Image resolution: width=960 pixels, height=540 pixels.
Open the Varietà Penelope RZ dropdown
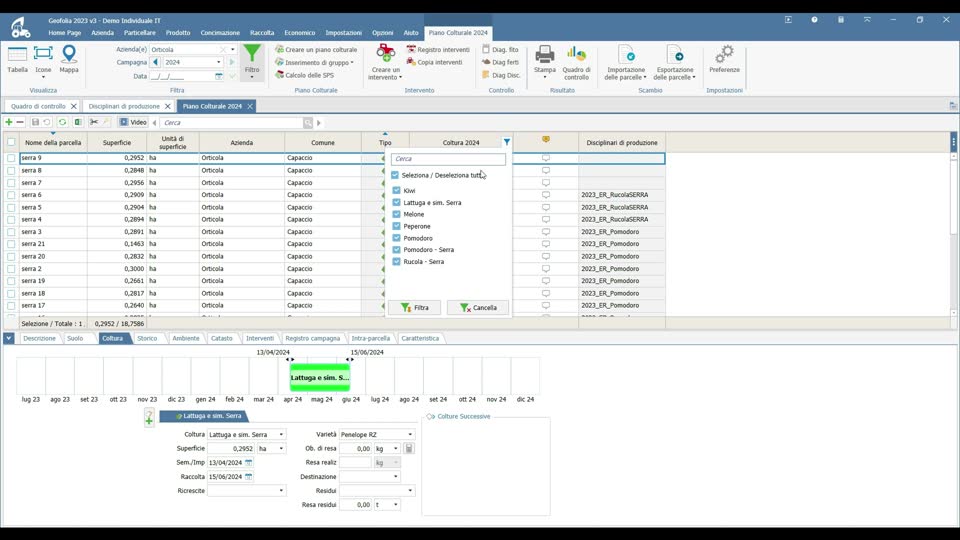click(x=410, y=435)
